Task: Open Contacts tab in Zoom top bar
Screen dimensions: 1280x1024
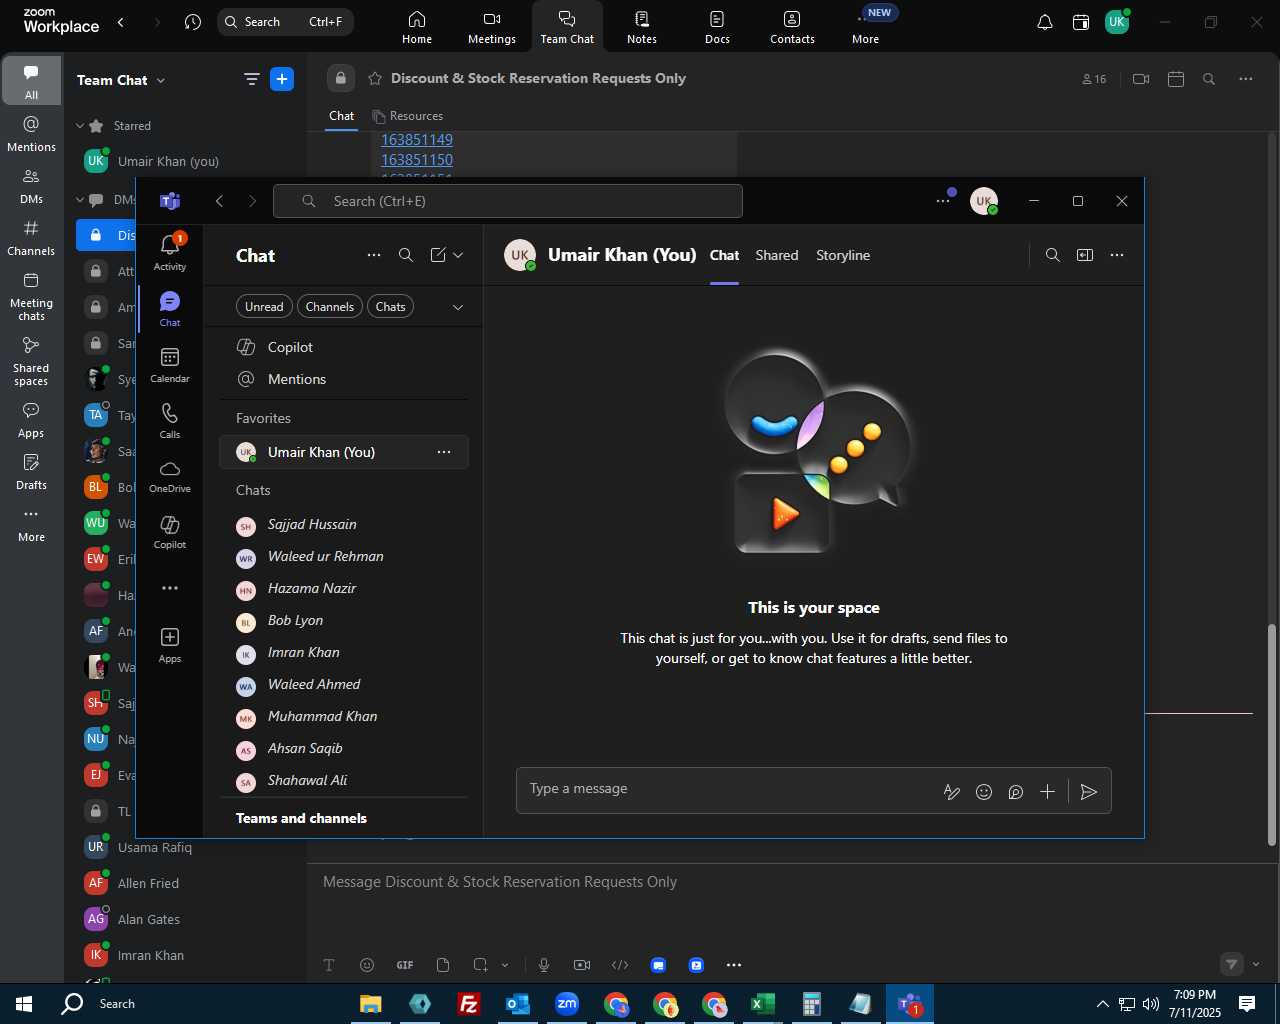Action: coord(792,27)
